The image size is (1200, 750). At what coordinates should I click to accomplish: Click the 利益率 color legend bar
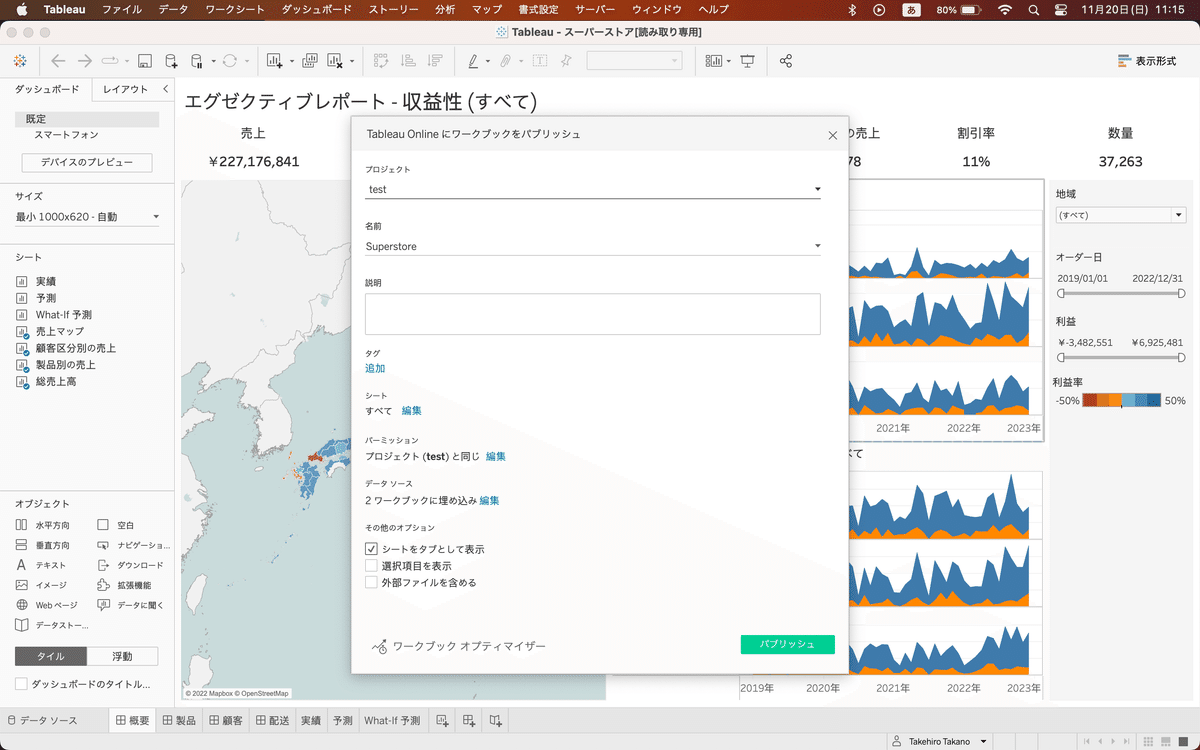click(1122, 400)
